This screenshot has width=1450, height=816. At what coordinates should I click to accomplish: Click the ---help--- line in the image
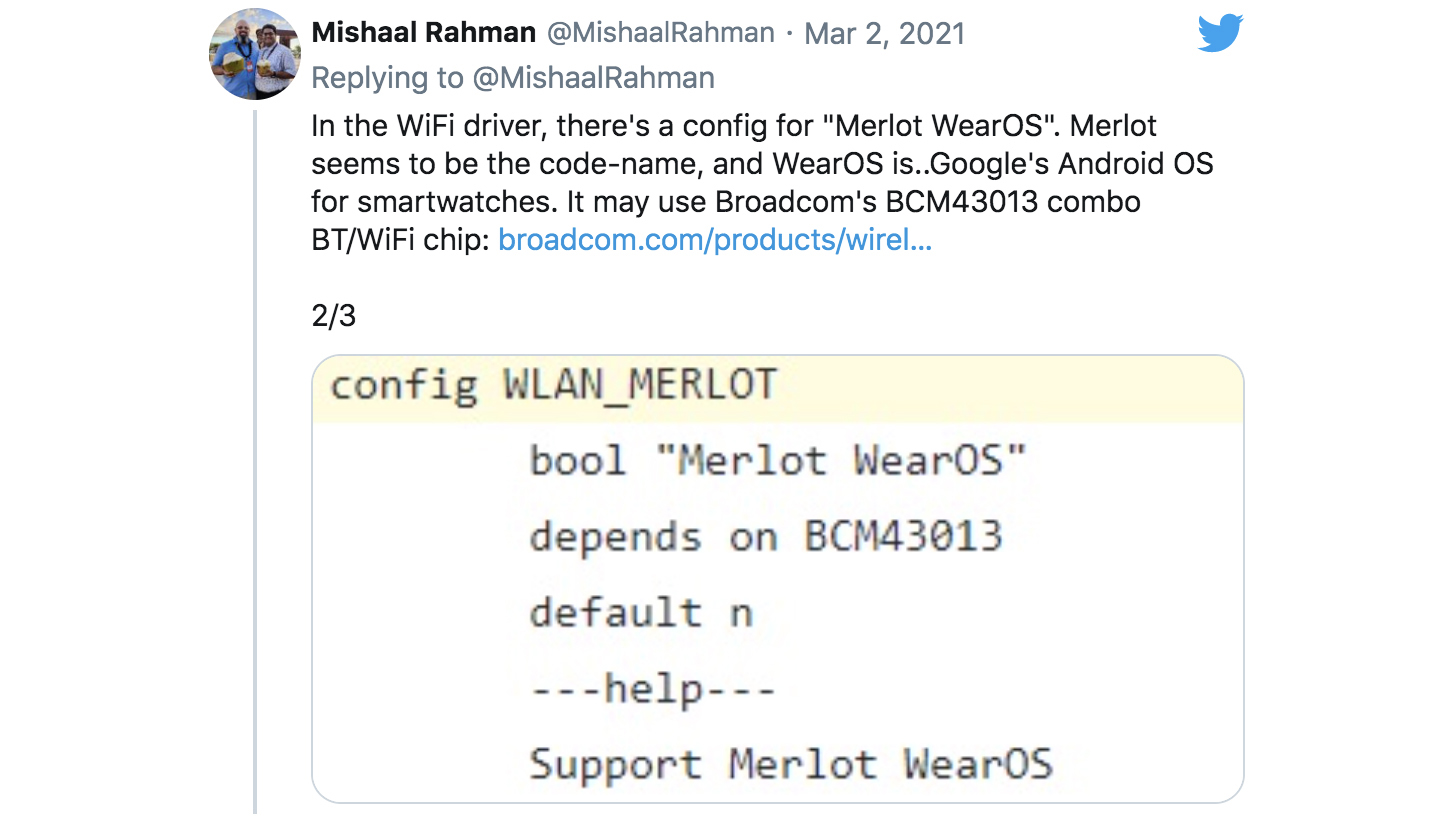click(x=652, y=688)
